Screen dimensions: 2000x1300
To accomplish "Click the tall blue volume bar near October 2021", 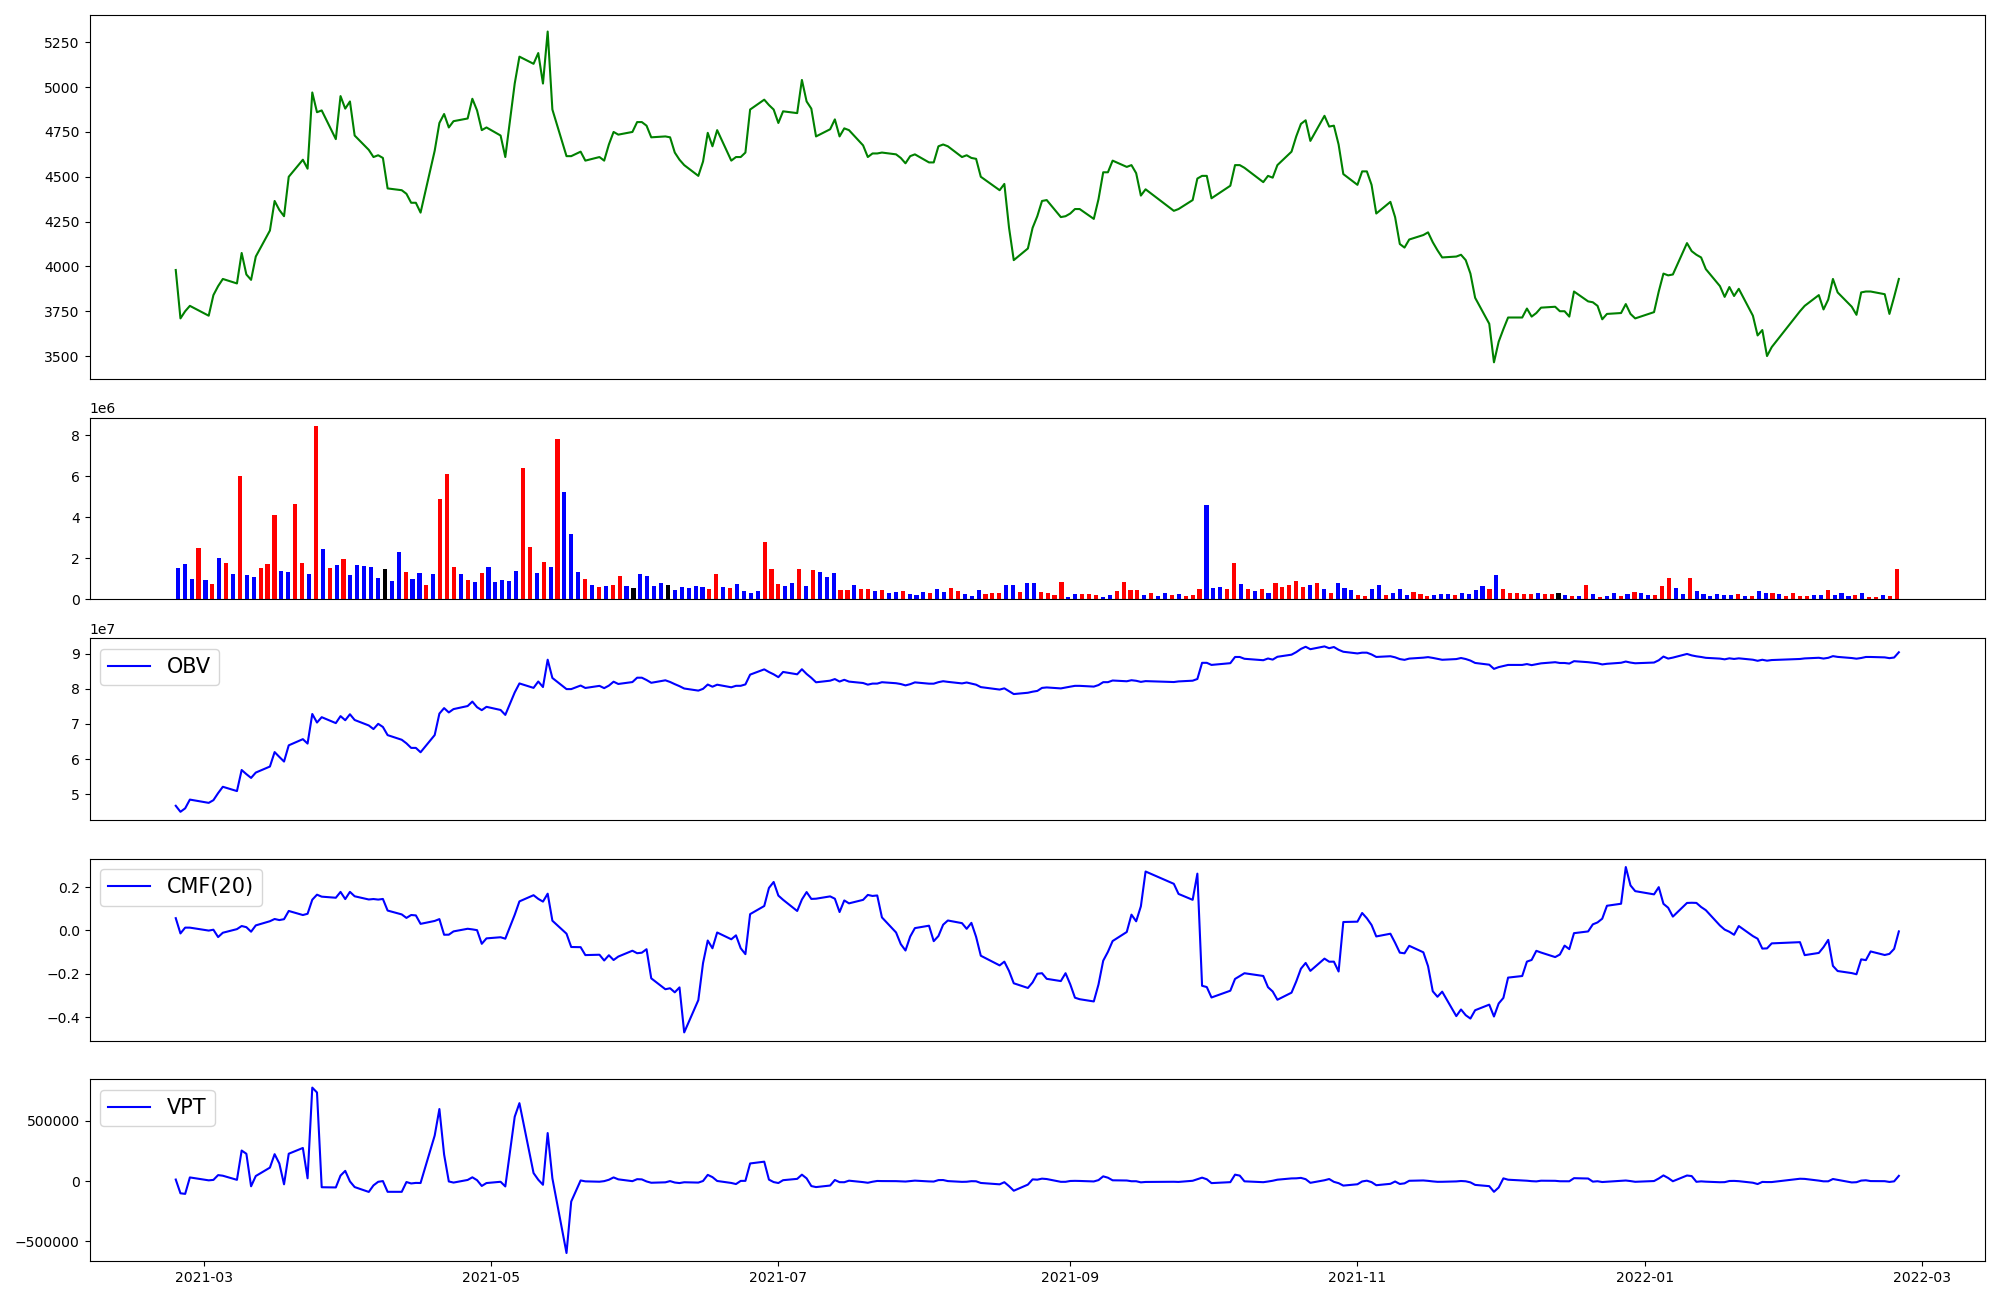I will (1206, 550).
